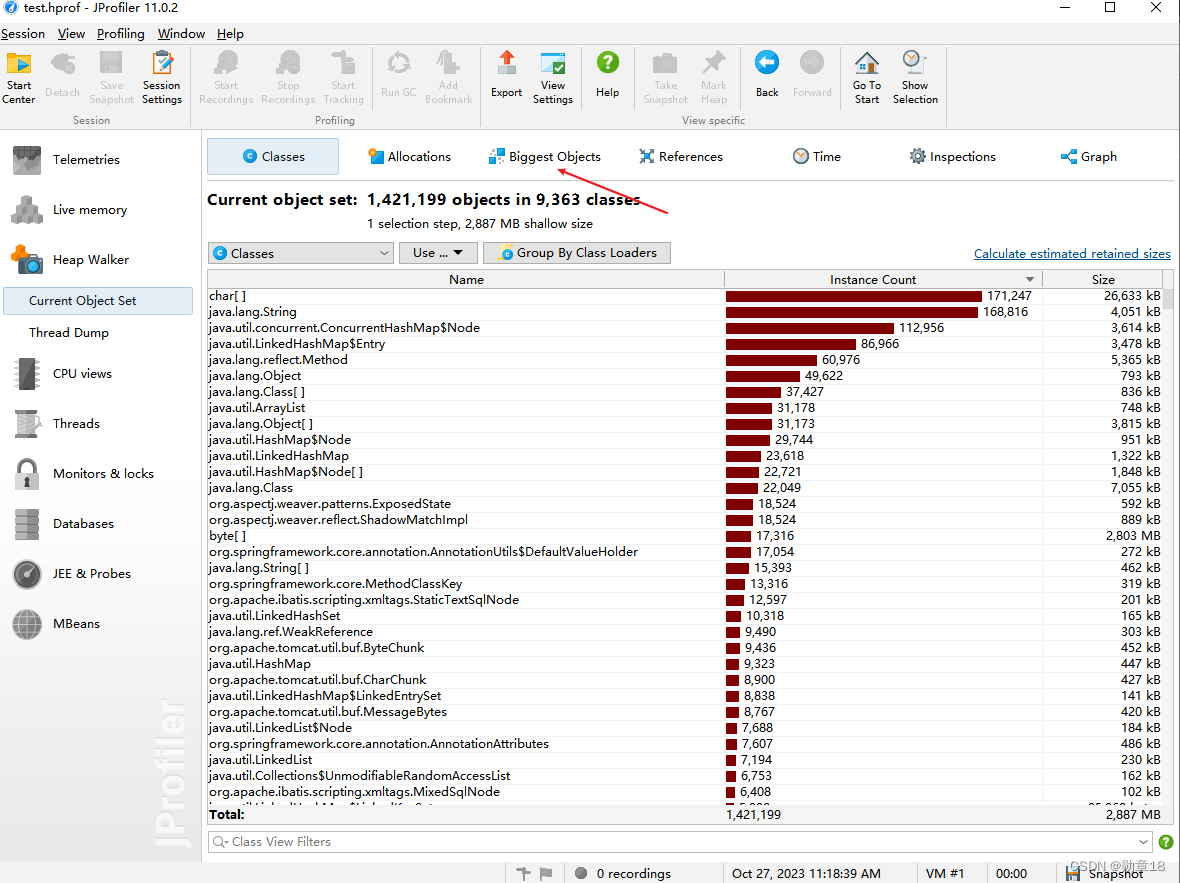This screenshot has width=1180, height=883.
Task: Open the MBeans view
Action: pos(77,623)
